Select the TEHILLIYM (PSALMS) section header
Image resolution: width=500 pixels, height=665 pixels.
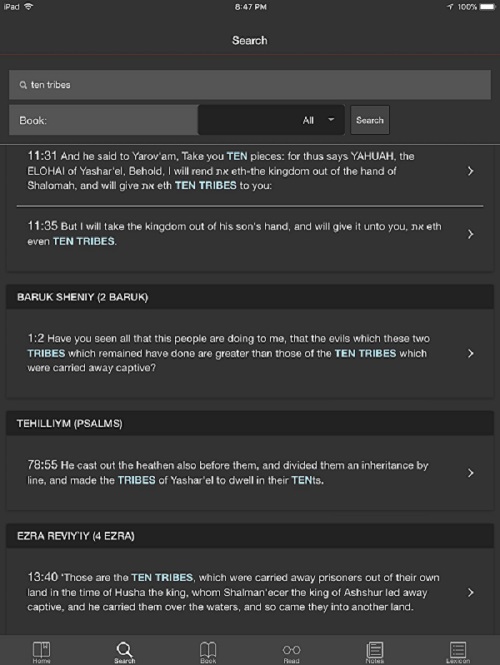point(250,424)
